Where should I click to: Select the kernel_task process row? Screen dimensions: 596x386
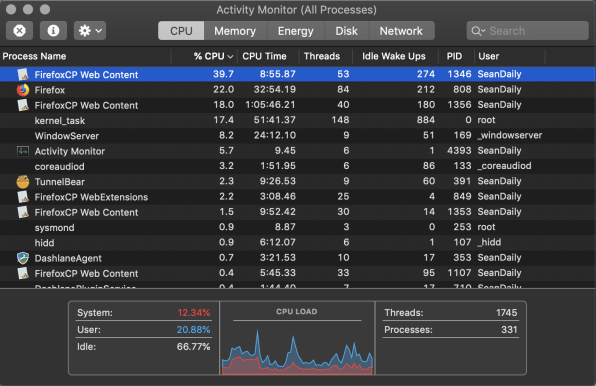(x=298, y=120)
